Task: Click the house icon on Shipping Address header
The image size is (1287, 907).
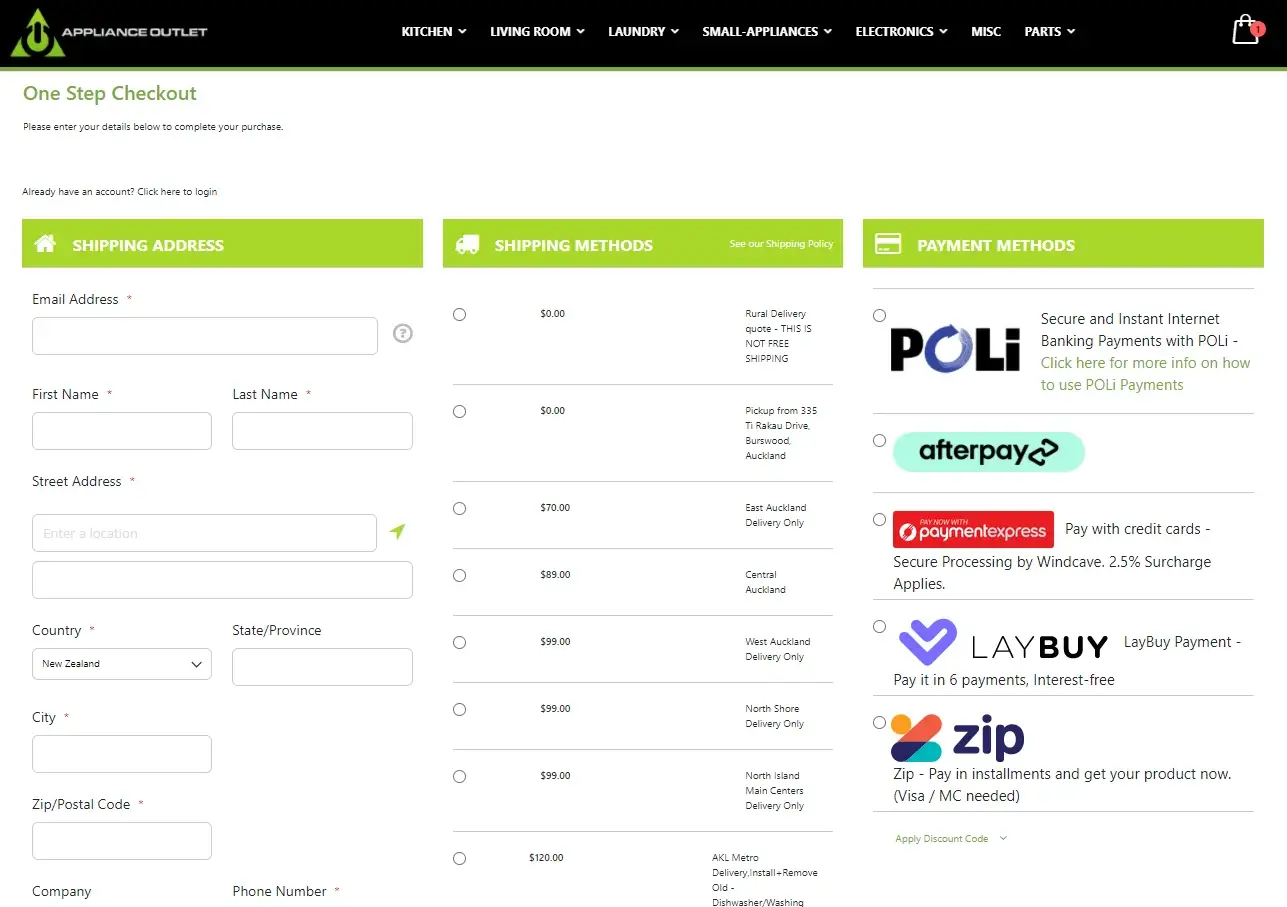Action: click(45, 243)
